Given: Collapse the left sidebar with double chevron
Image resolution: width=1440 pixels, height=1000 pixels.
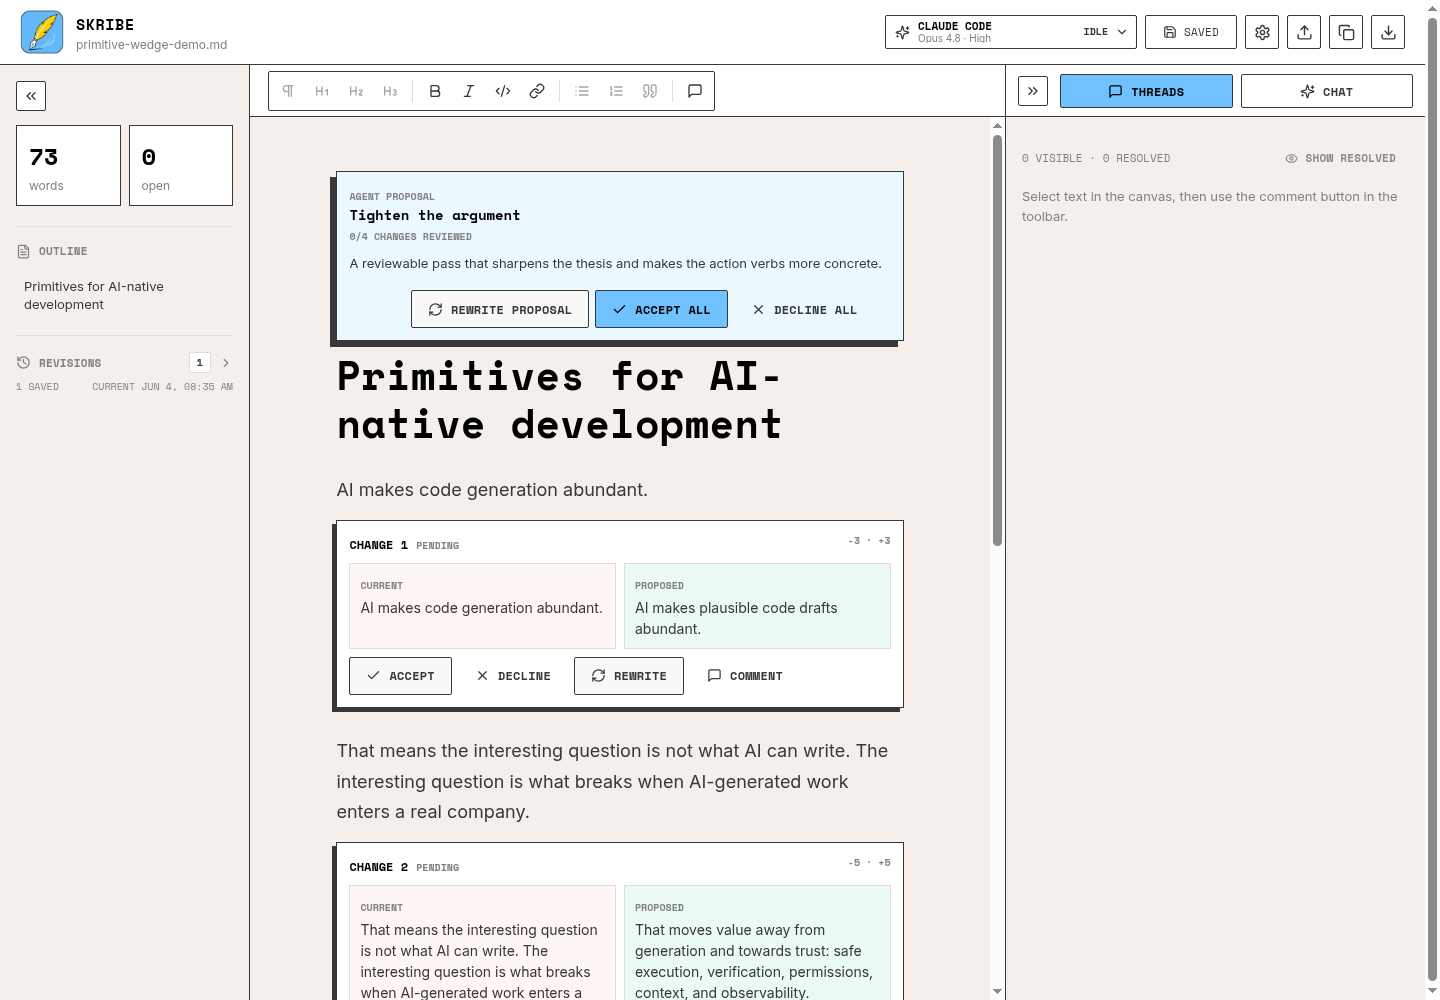Looking at the screenshot, I should coord(31,96).
